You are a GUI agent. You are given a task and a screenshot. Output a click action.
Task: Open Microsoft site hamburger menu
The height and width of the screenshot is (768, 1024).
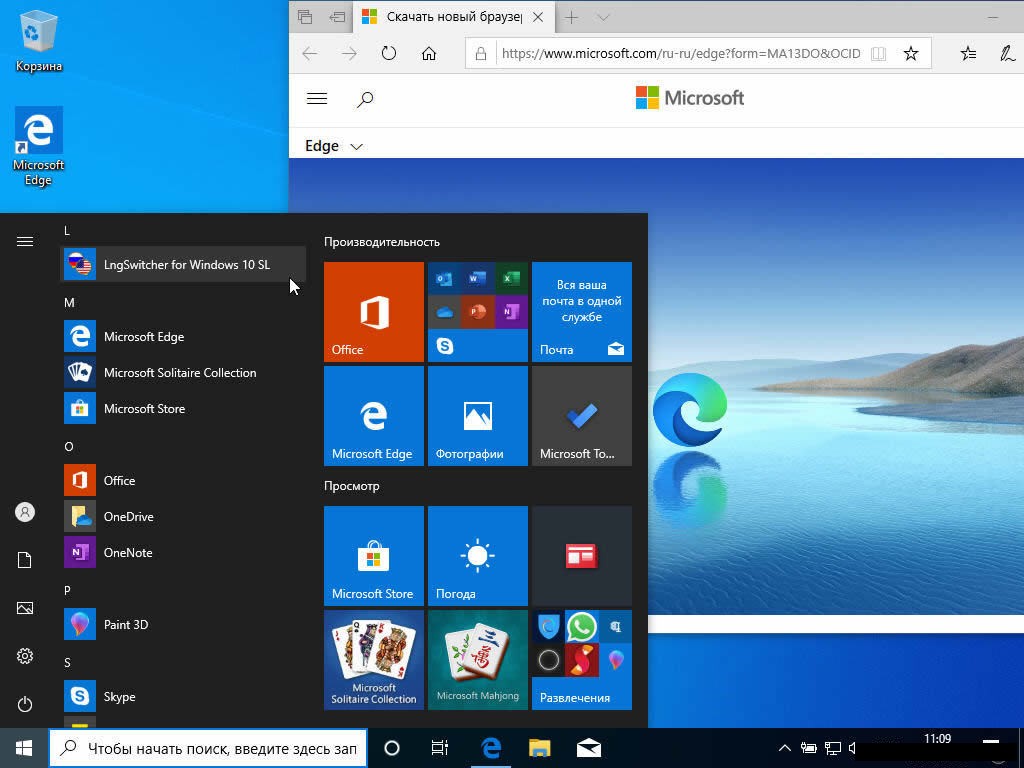[317, 99]
